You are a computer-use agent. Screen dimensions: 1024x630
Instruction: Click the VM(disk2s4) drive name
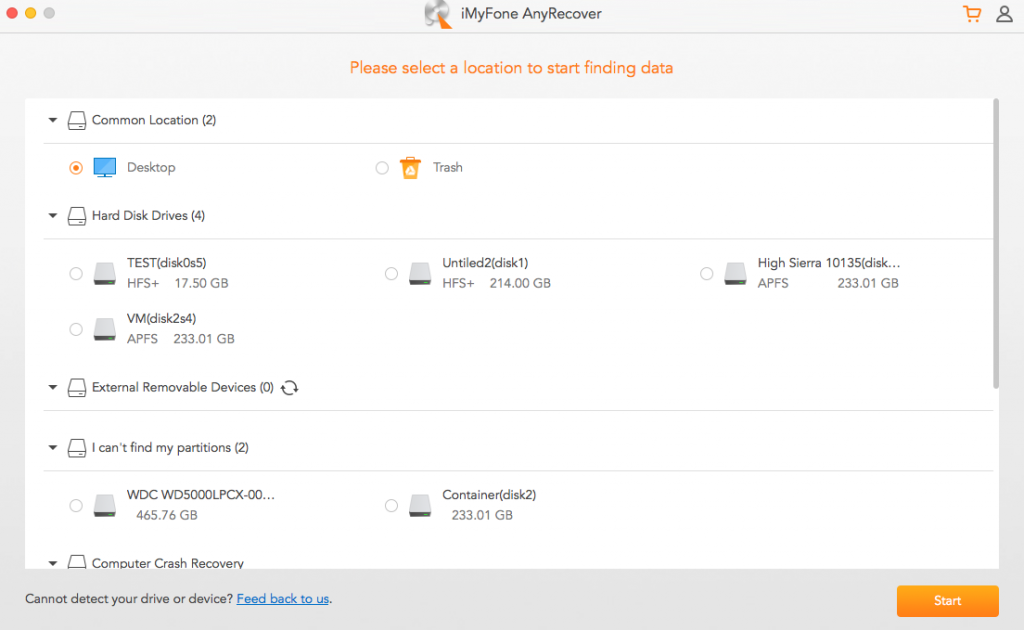coord(161,319)
